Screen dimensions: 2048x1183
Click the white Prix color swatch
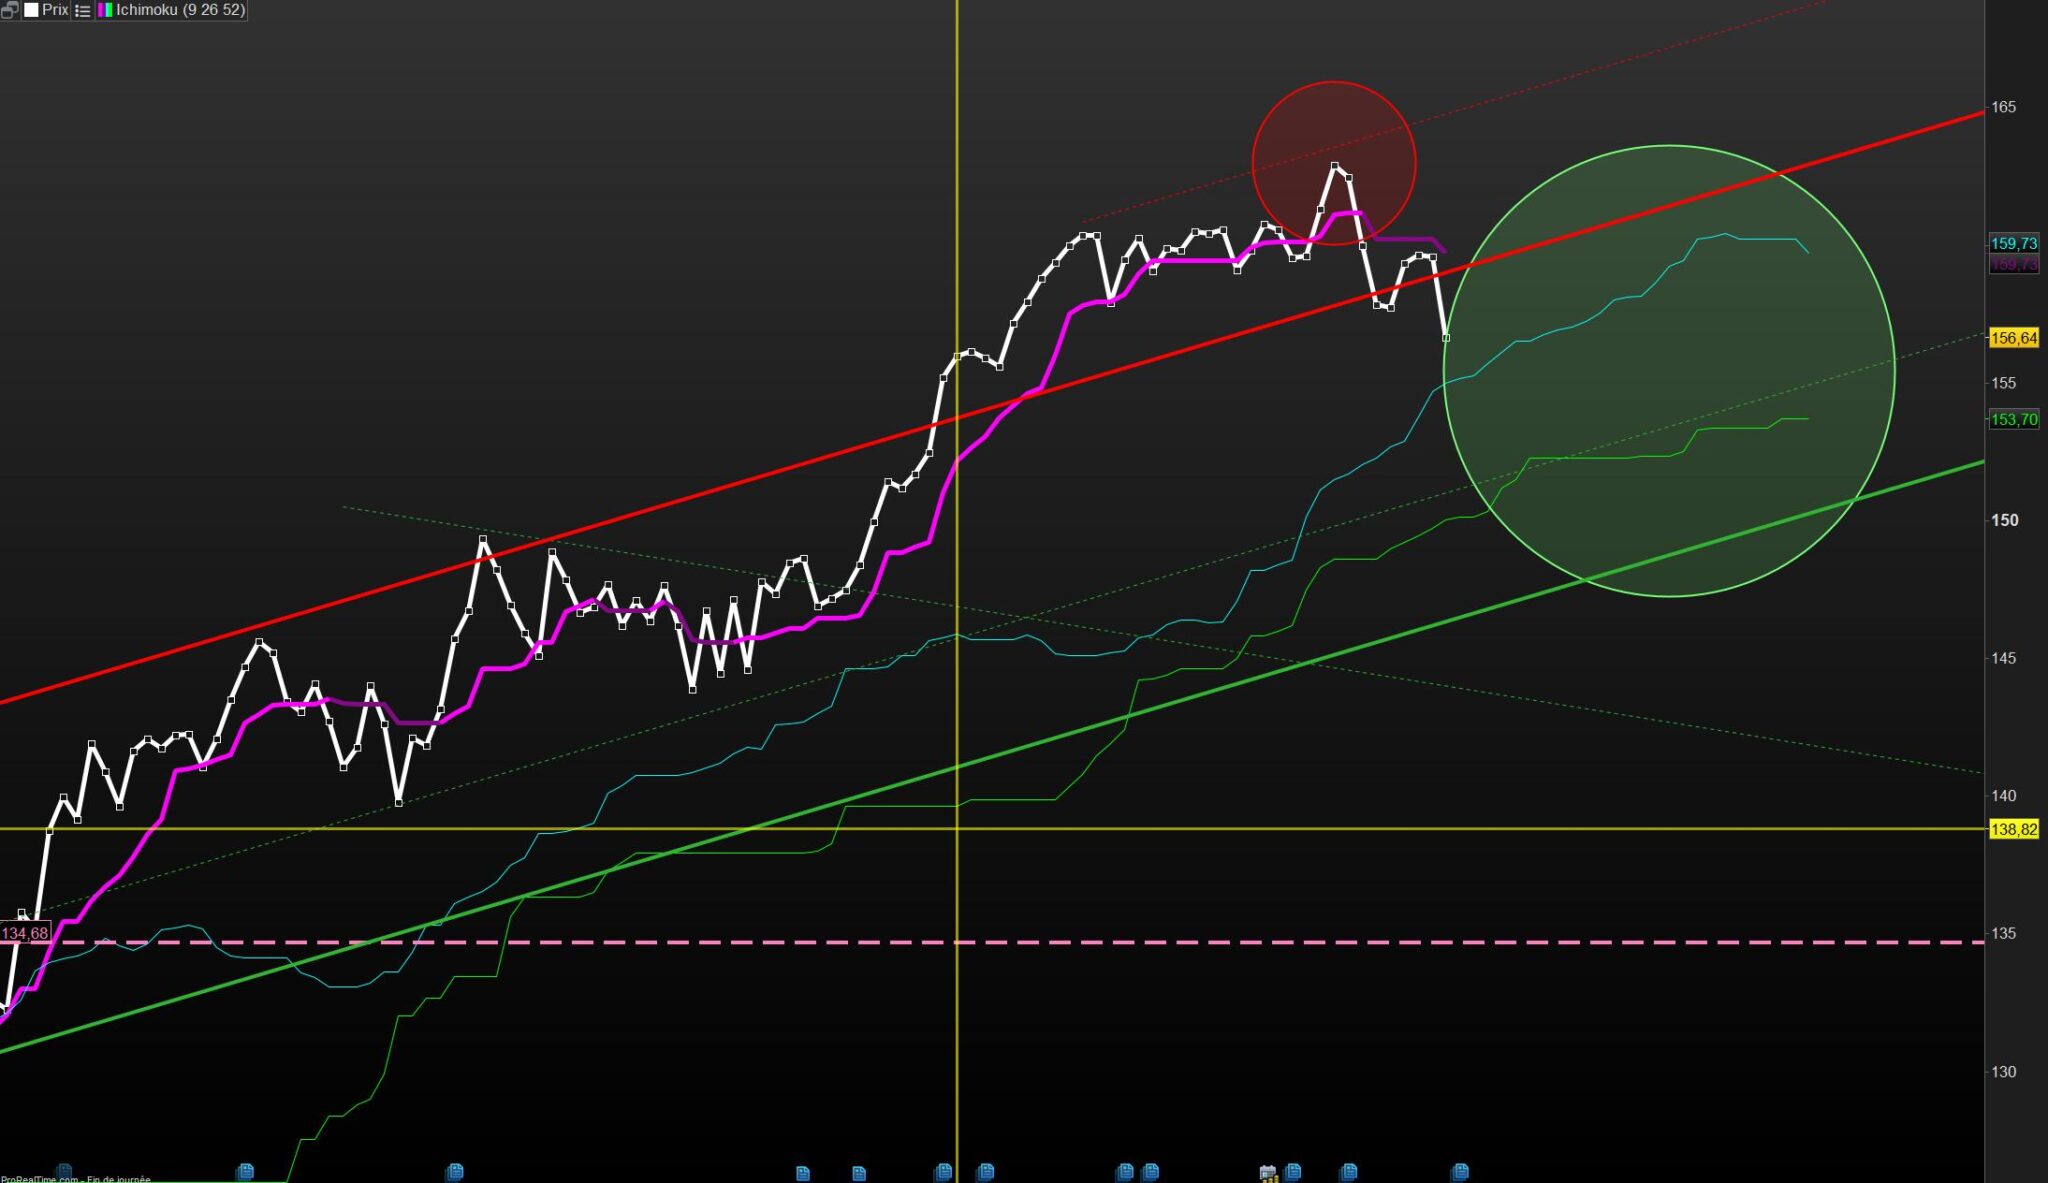tap(31, 10)
